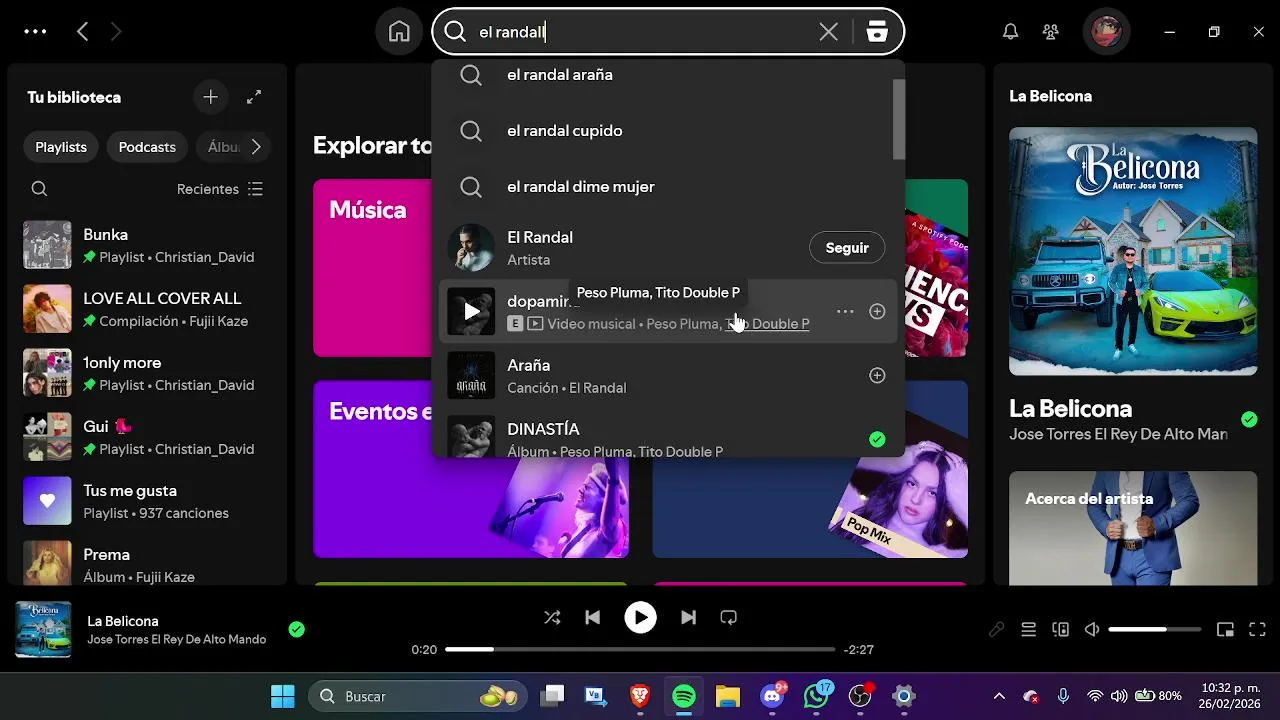Select suggestion el randal araña
The width and height of the screenshot is (1280, 720).
click(664, 75)
